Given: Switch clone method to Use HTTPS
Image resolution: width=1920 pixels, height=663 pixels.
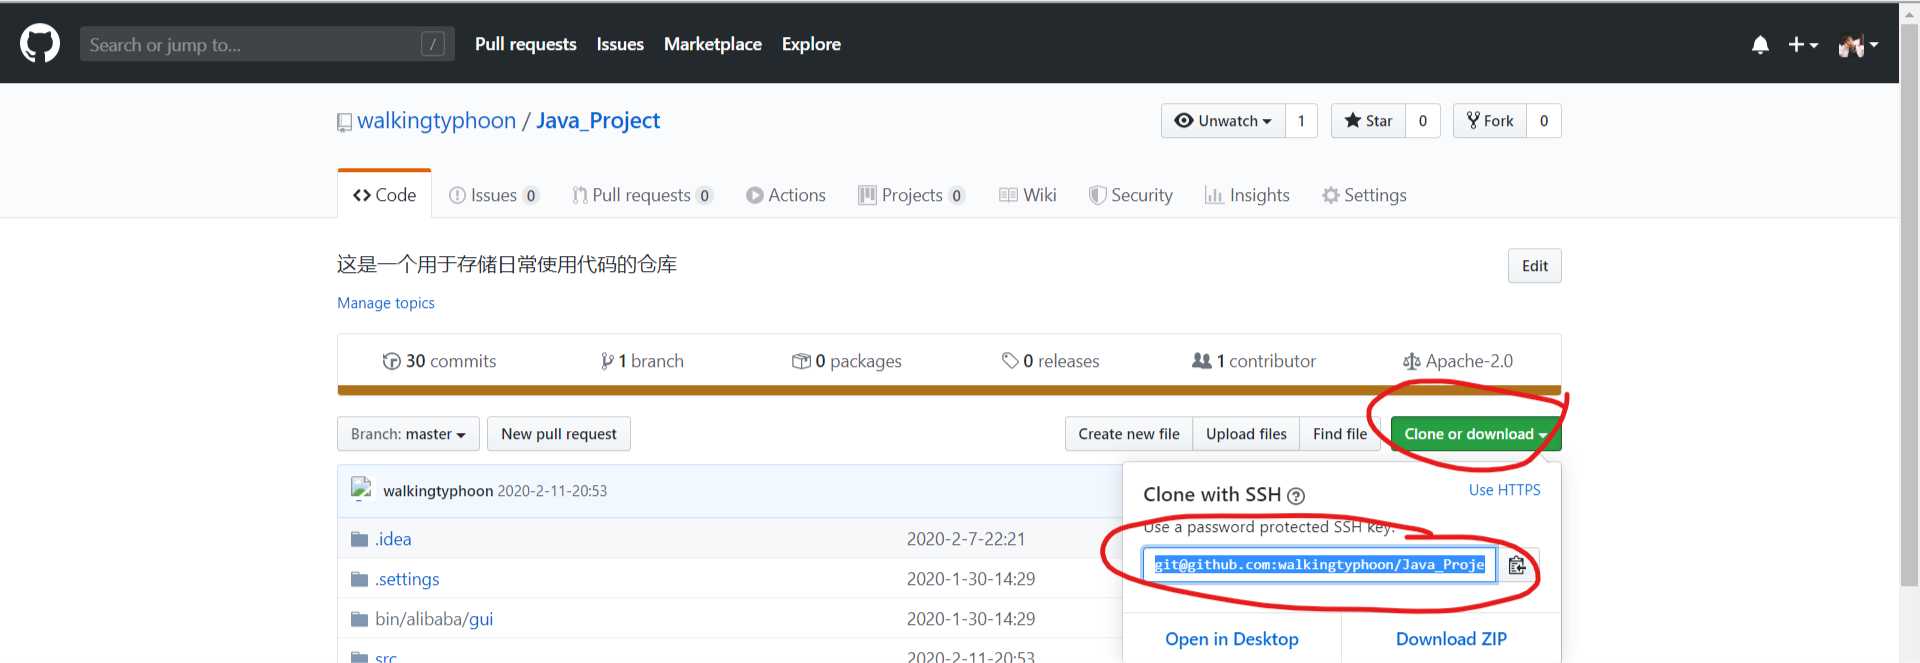Looking at the screenshot, I should 1504,490.
